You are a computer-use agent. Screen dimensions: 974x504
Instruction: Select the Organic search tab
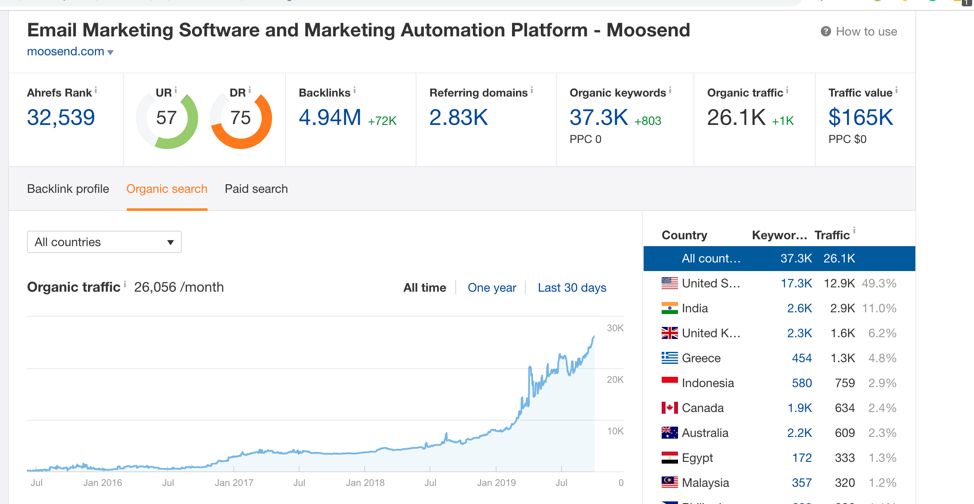[166, 189]
